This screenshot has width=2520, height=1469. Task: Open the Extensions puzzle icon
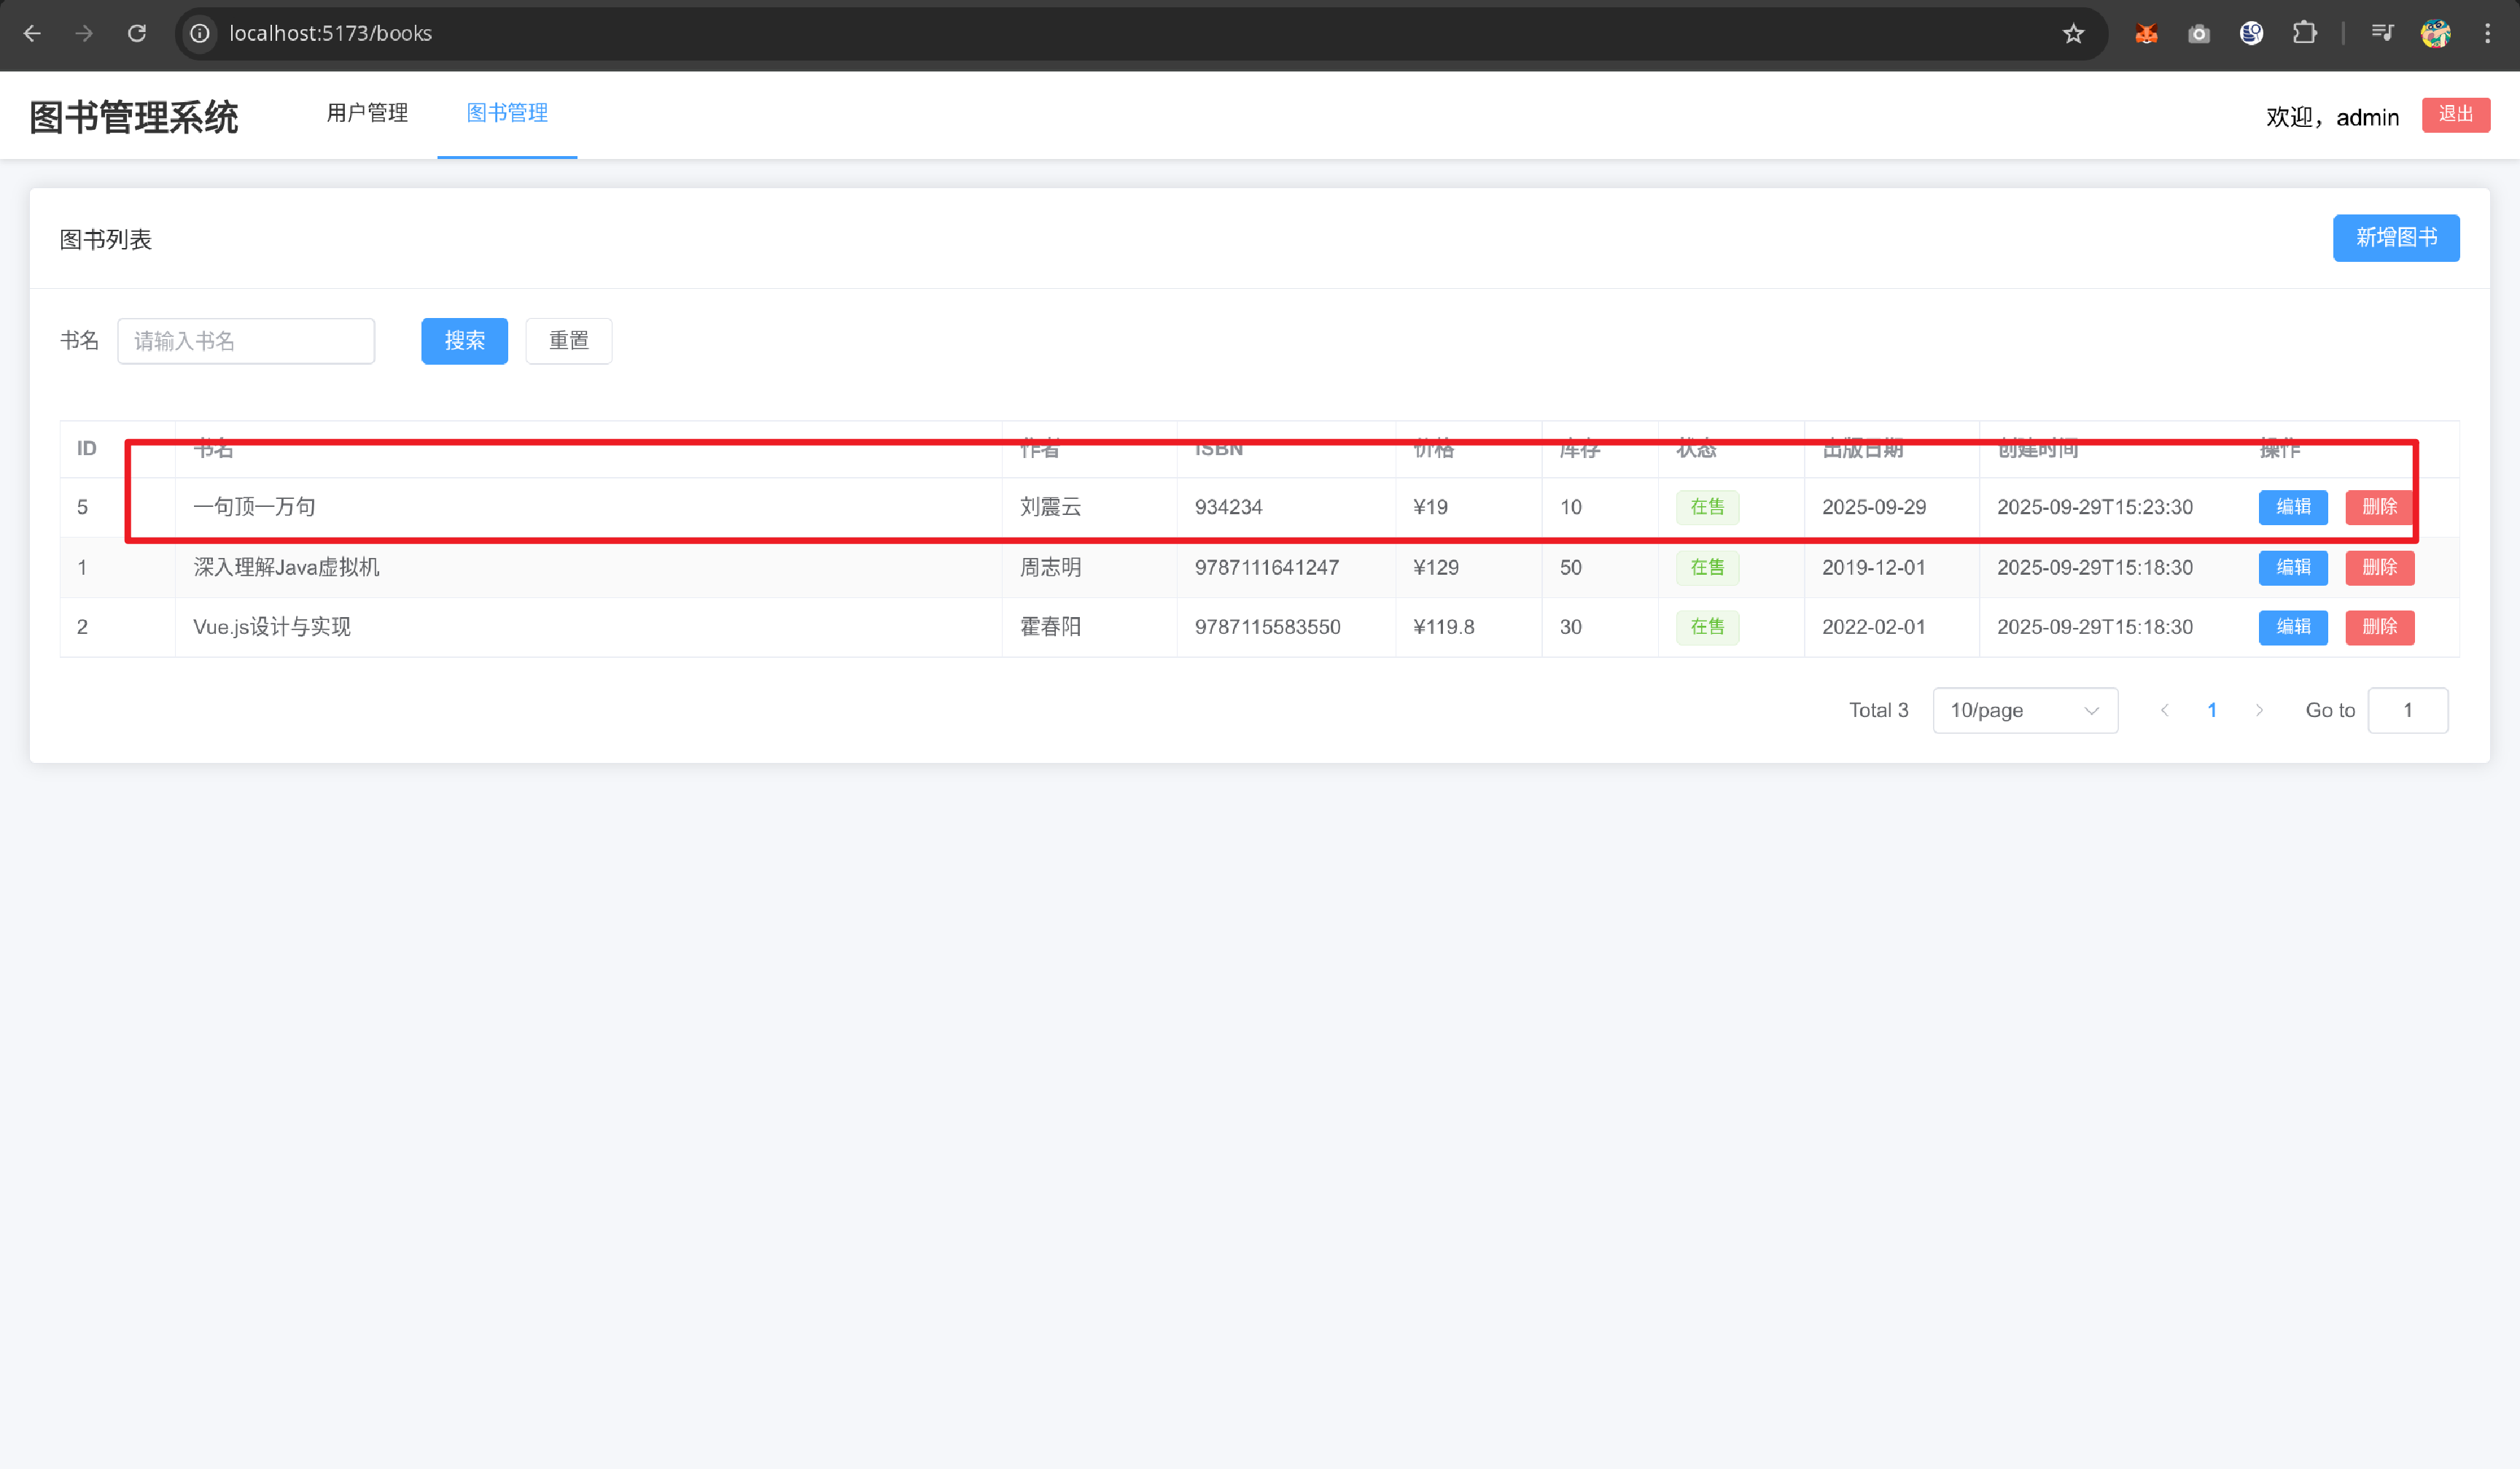[x=2304, y=33]
